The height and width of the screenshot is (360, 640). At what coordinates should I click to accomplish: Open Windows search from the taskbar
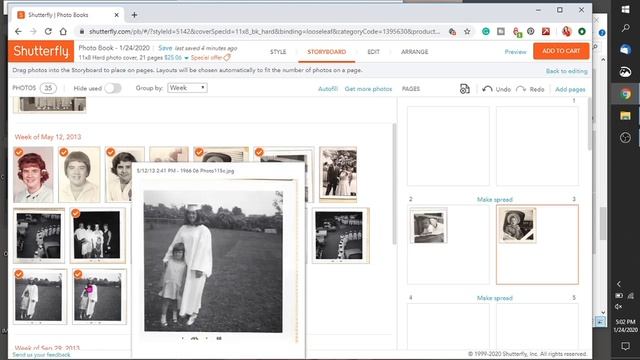[625, 28]
